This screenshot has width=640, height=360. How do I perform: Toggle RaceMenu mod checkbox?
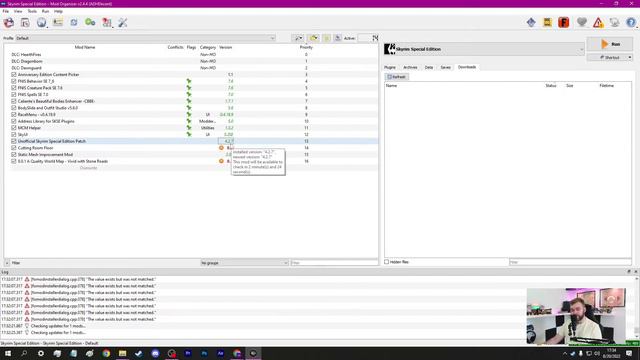[x=14, y=115]
